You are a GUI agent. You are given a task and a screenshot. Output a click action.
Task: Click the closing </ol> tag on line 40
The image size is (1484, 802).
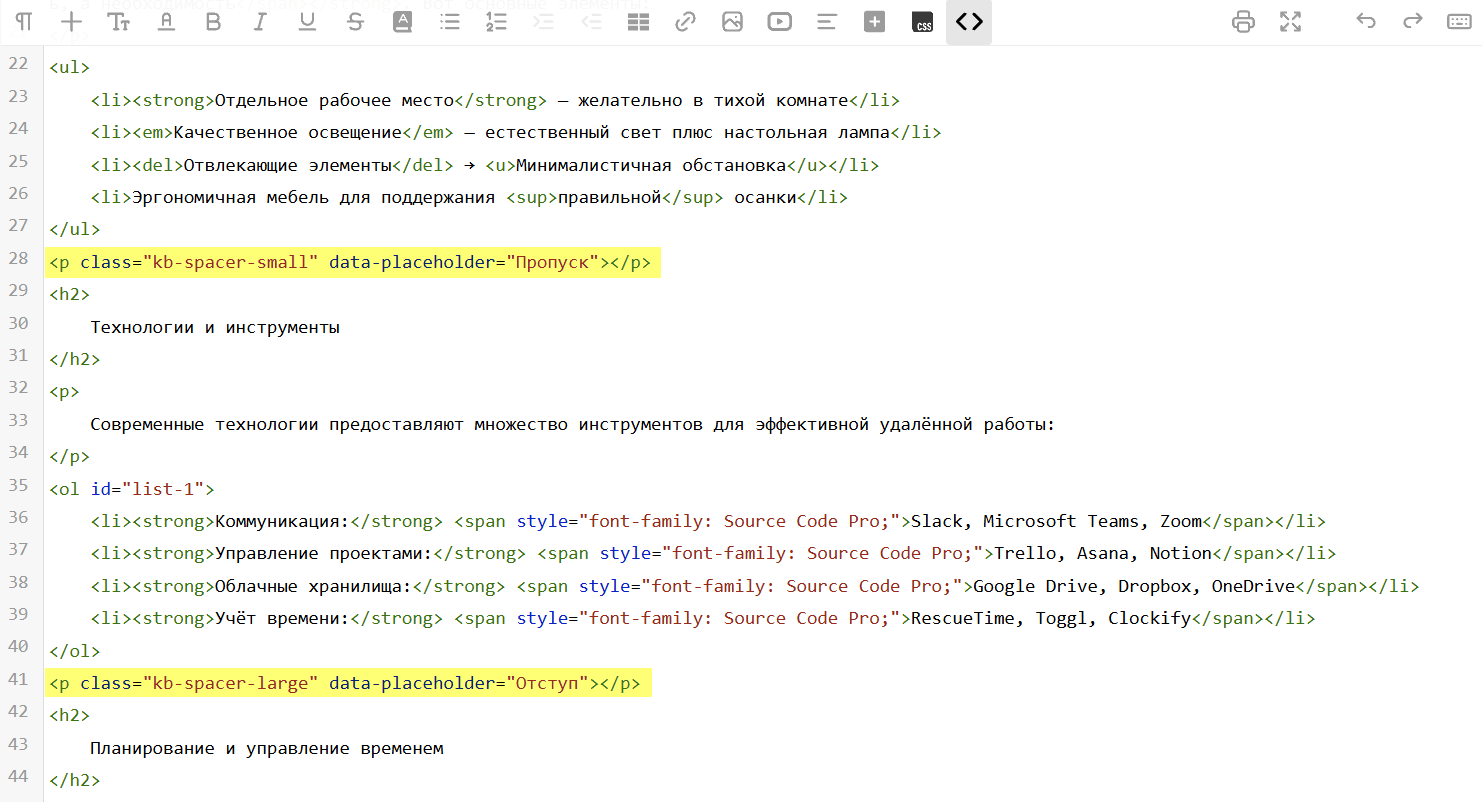click(74, 651)
